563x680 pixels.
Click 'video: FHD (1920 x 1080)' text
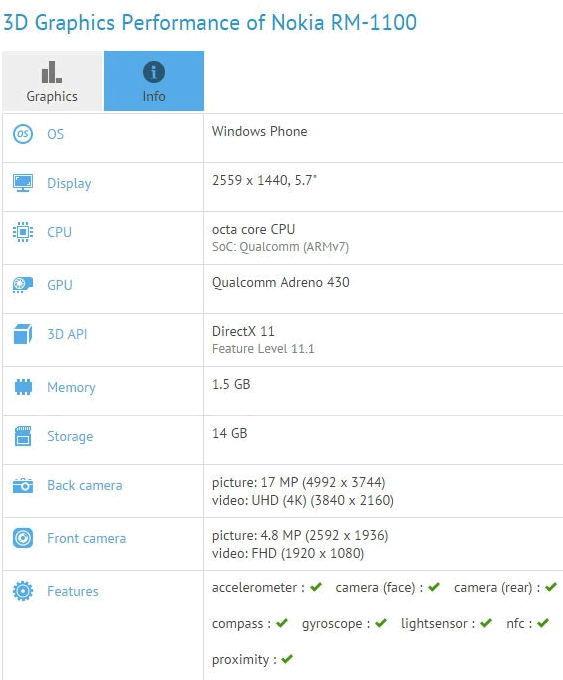pos(288,553)
